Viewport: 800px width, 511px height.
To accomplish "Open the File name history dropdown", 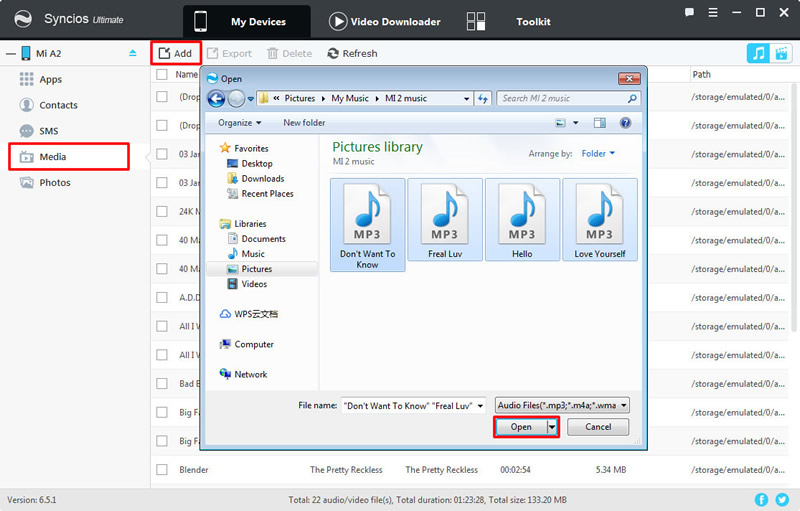I will point(480,406).
